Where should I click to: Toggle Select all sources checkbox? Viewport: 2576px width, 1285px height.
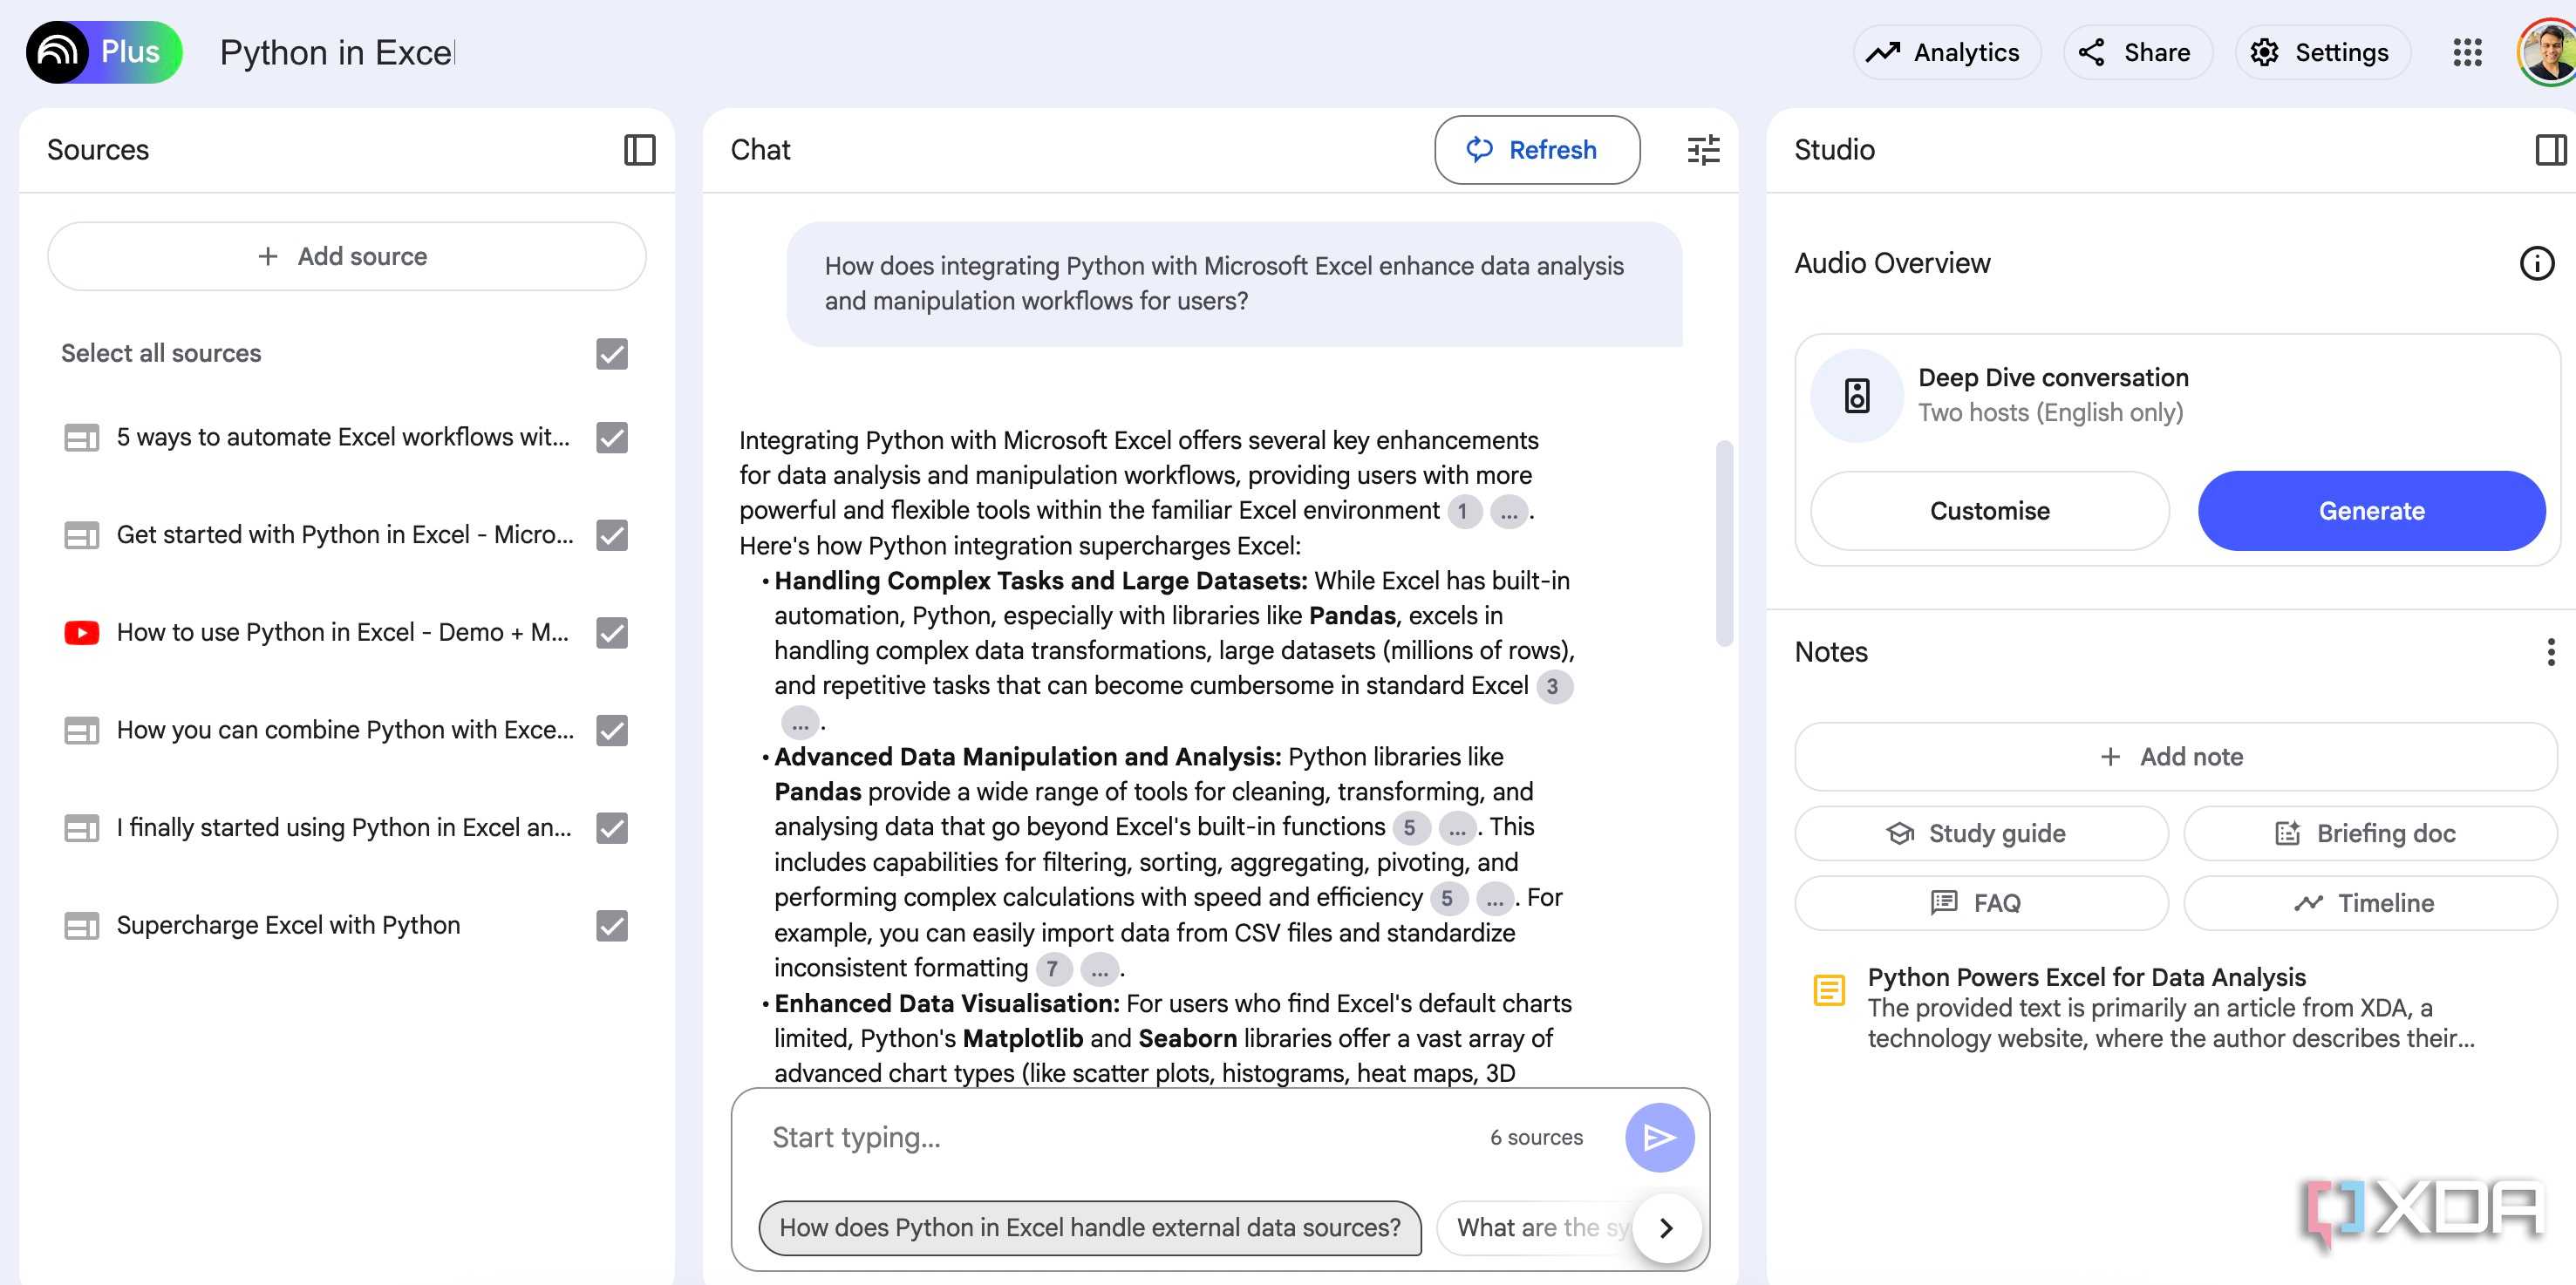(612, 354)
